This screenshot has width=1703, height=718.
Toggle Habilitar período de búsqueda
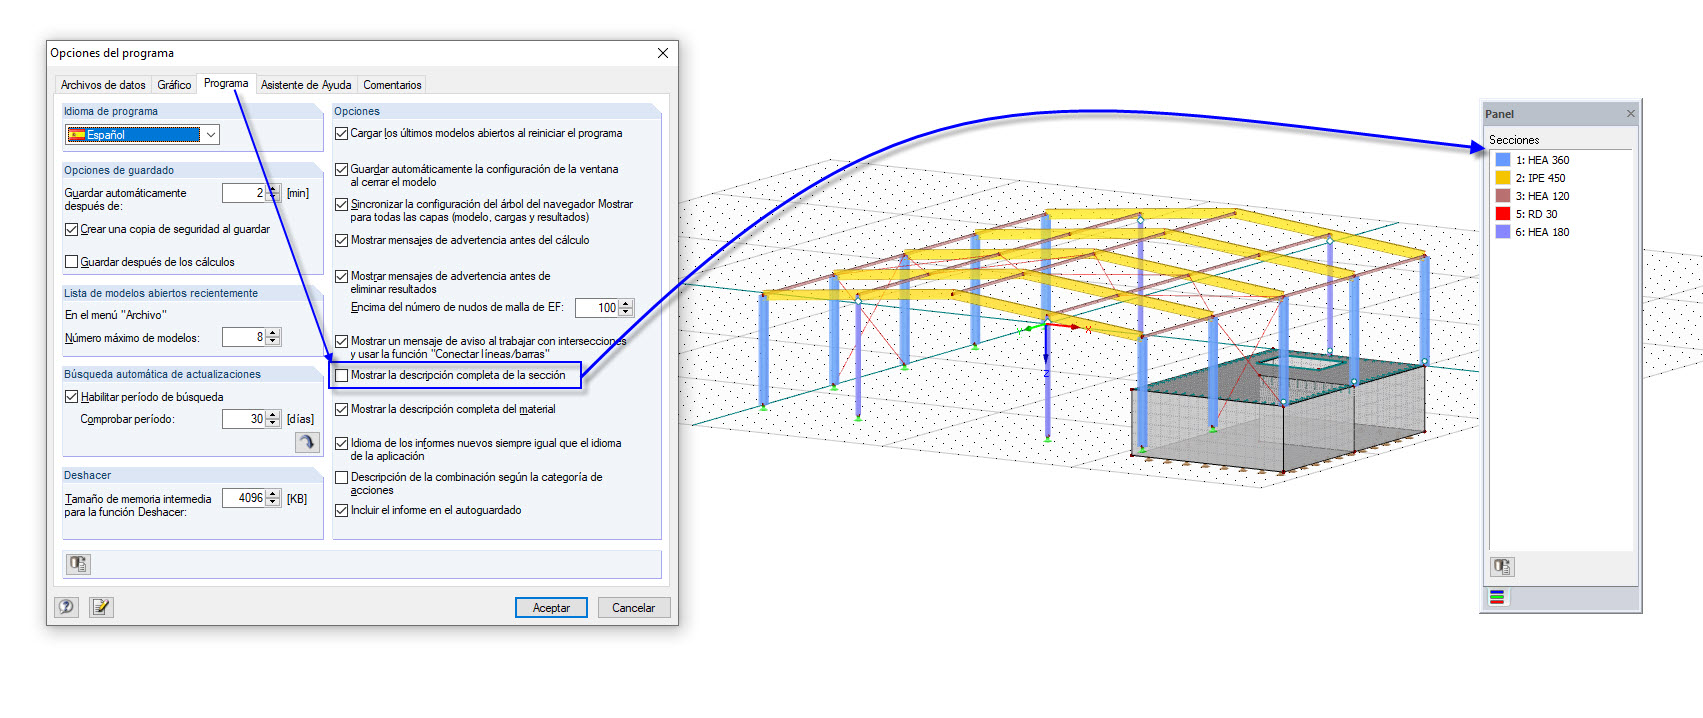[x=71, y=397]
